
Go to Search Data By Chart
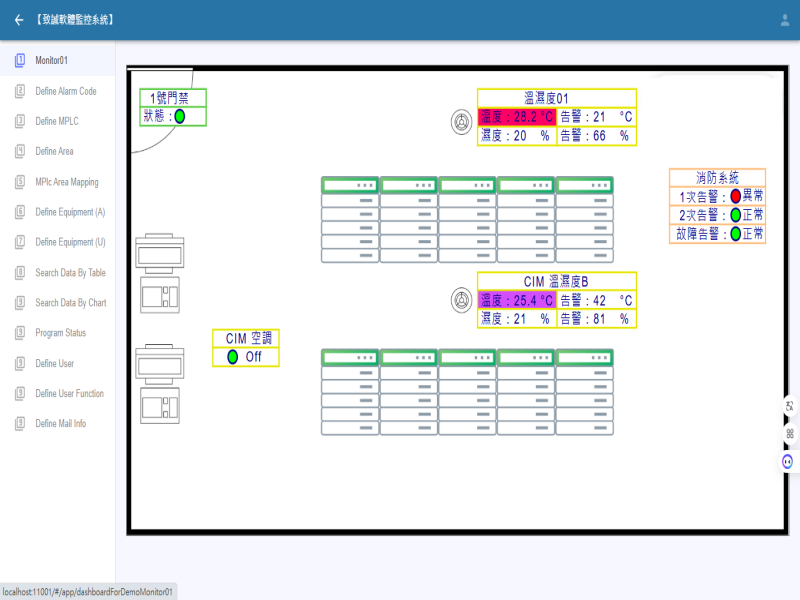[x=58, y=303]
